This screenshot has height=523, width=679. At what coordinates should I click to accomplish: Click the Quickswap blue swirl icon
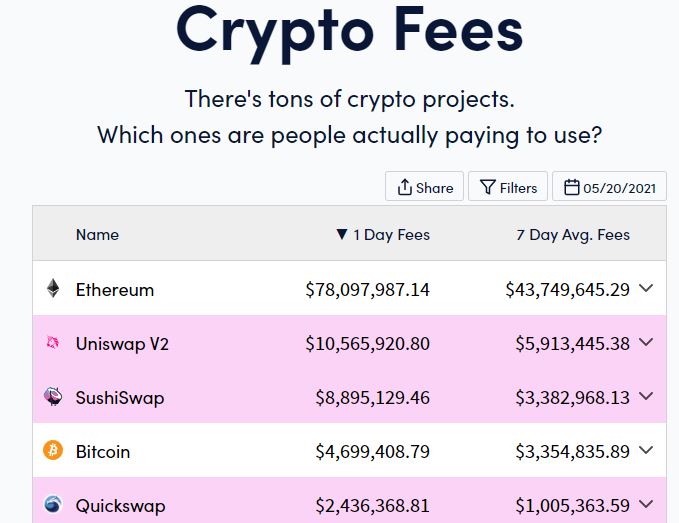point(53,504)
